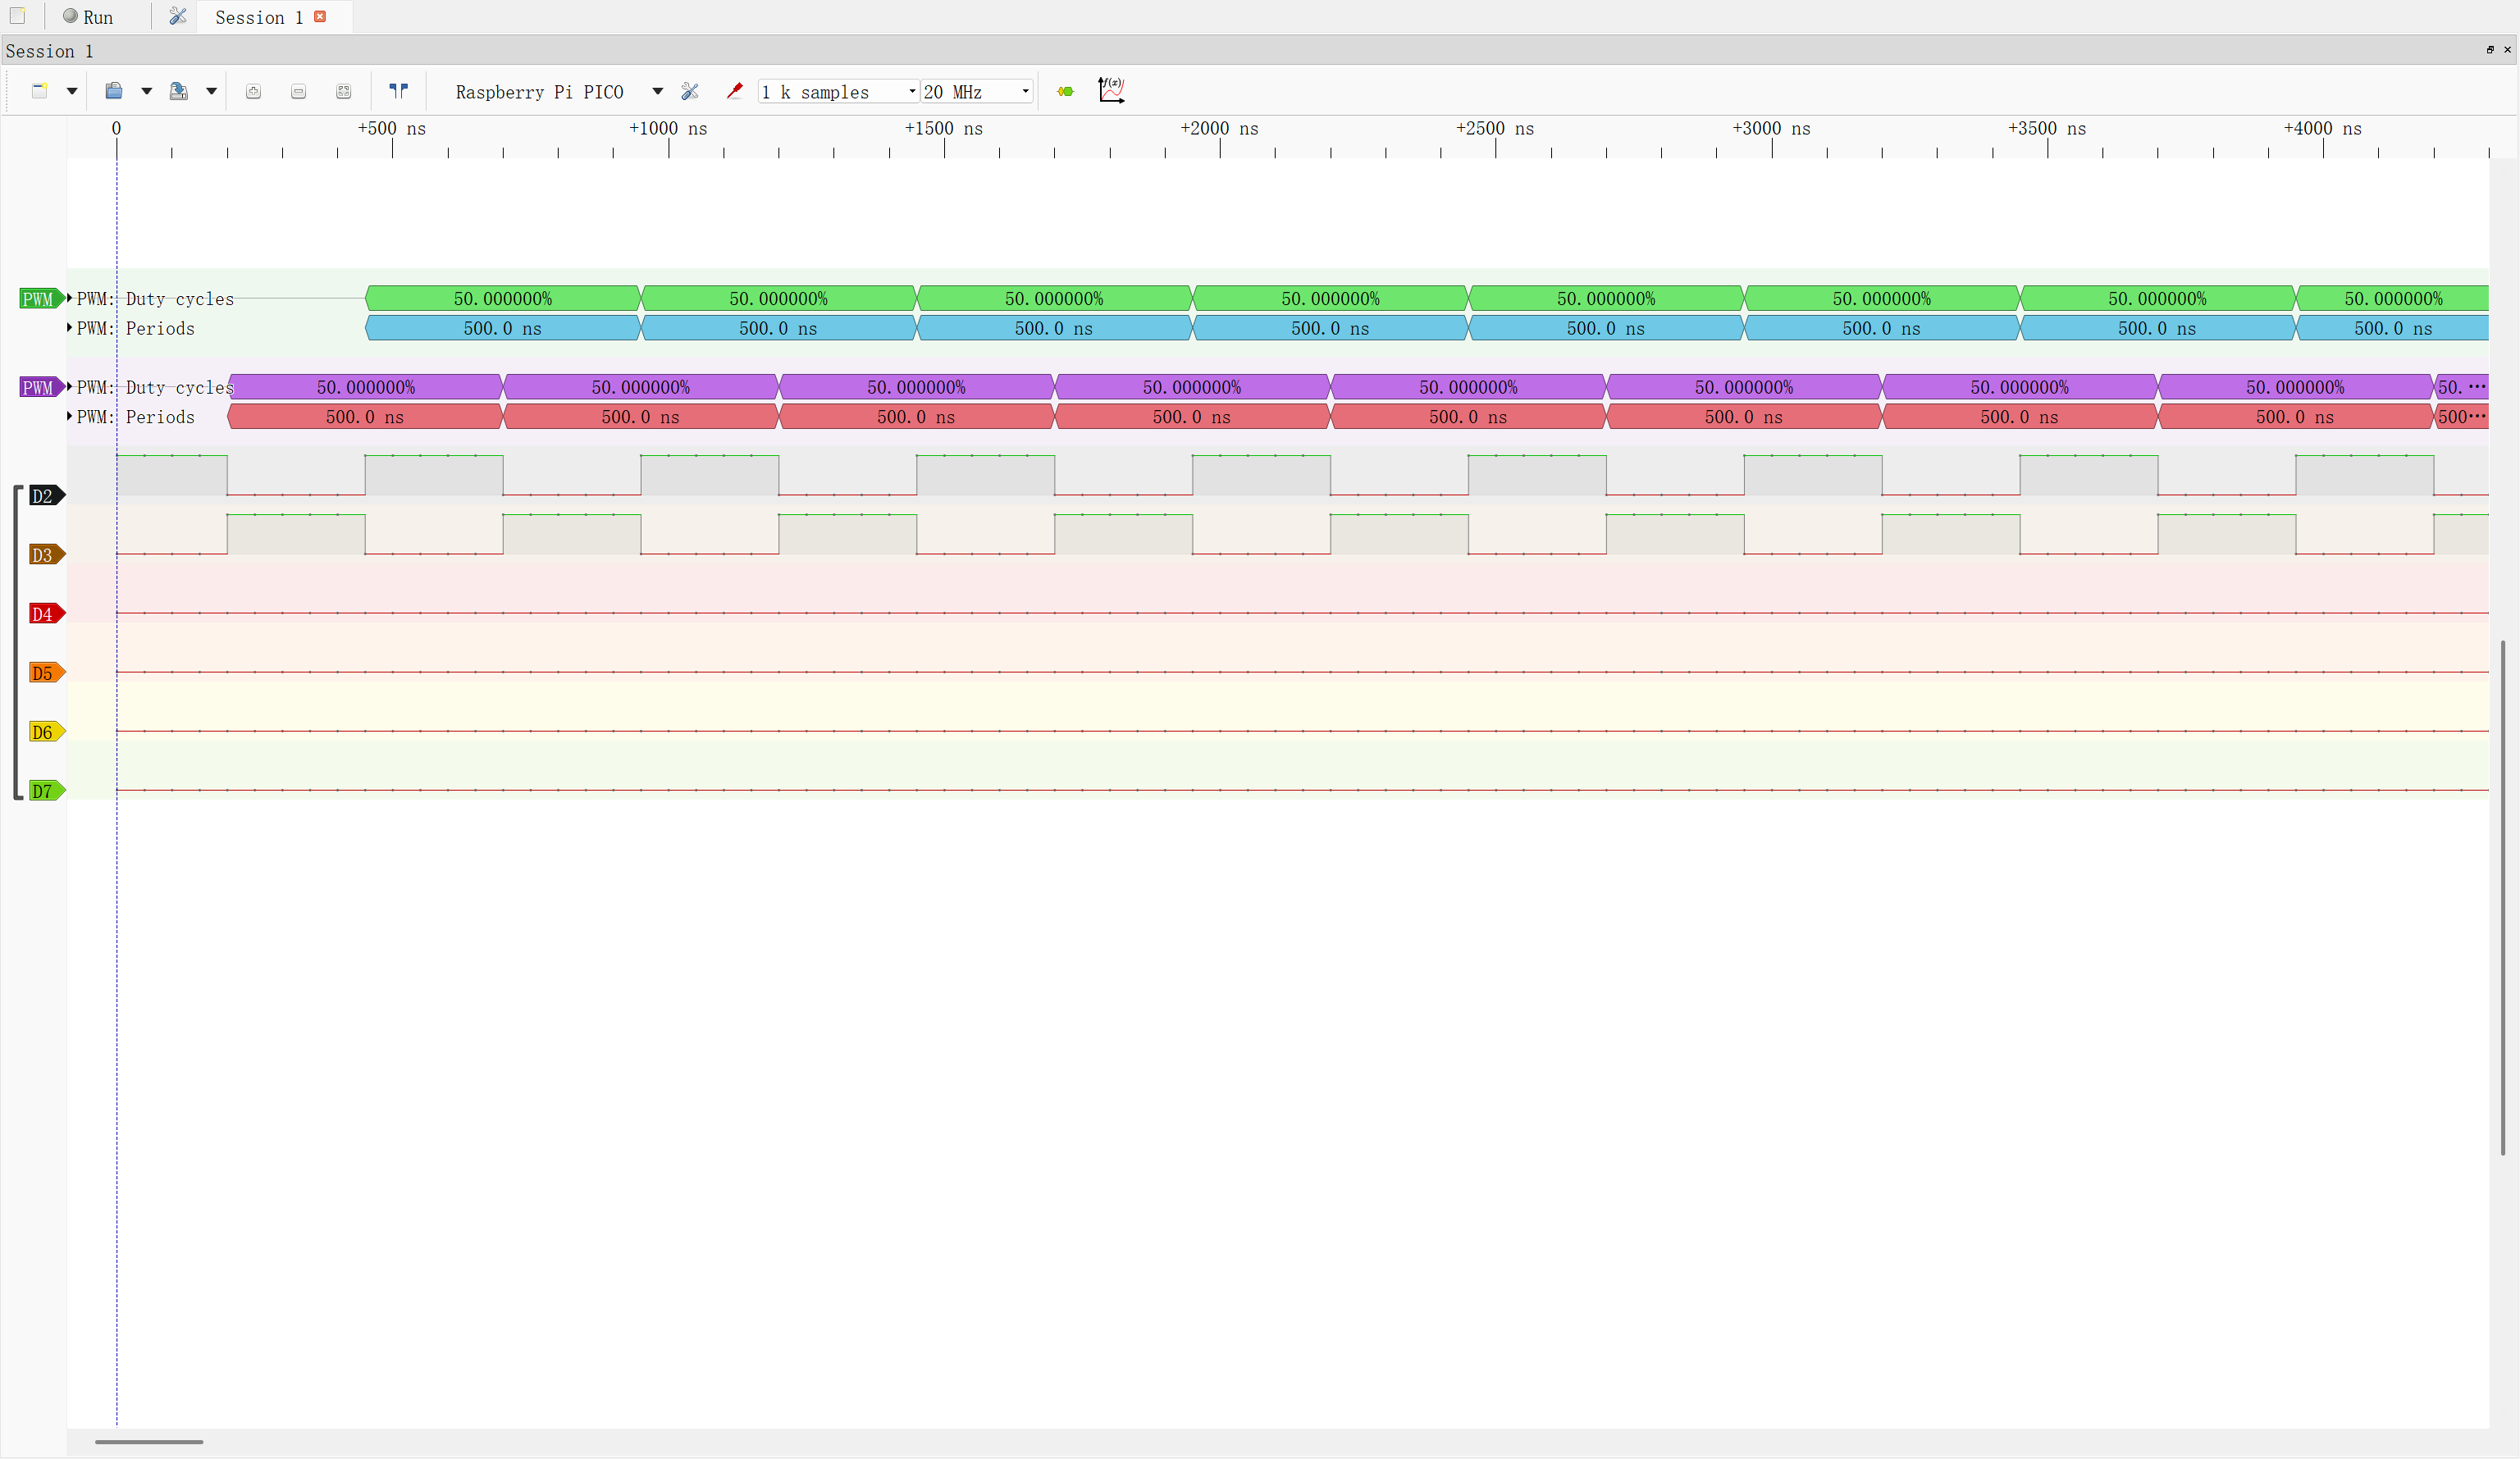Screen dimensions: 2520x1459
Task: Click the Save file icon
Action: (180, 91)
